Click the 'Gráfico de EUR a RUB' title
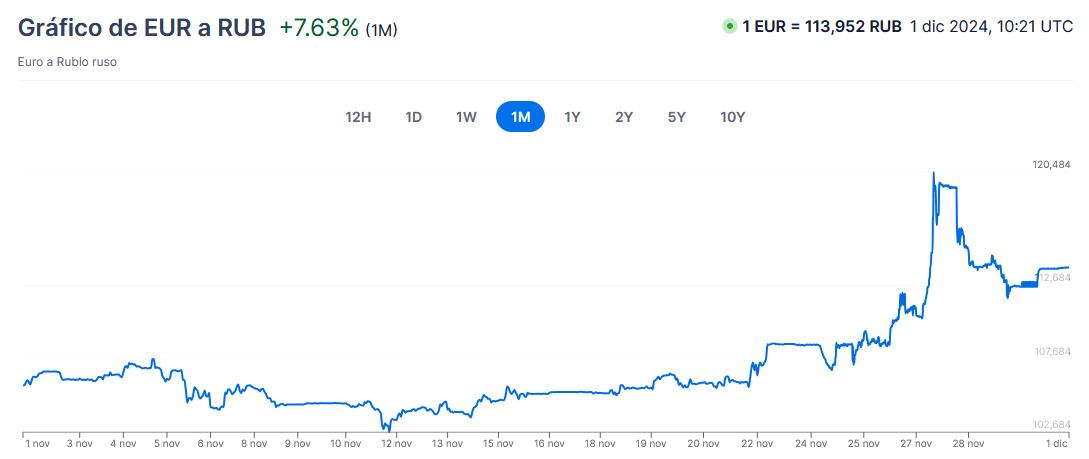Viewport: 1089px width, 459px height. [x=142, y=28]
